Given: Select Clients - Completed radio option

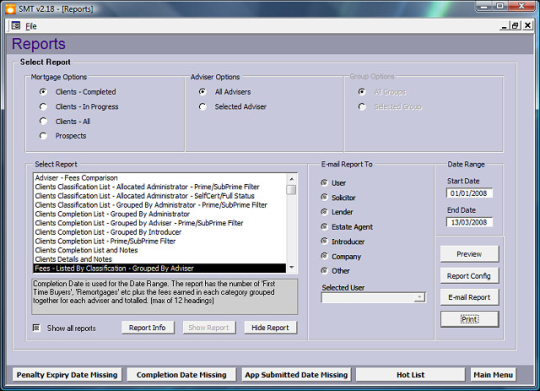Looking at the screenshot, I should tap(43, 92).
